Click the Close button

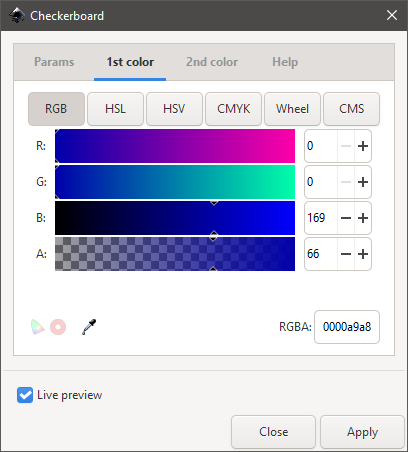point(273,432)
